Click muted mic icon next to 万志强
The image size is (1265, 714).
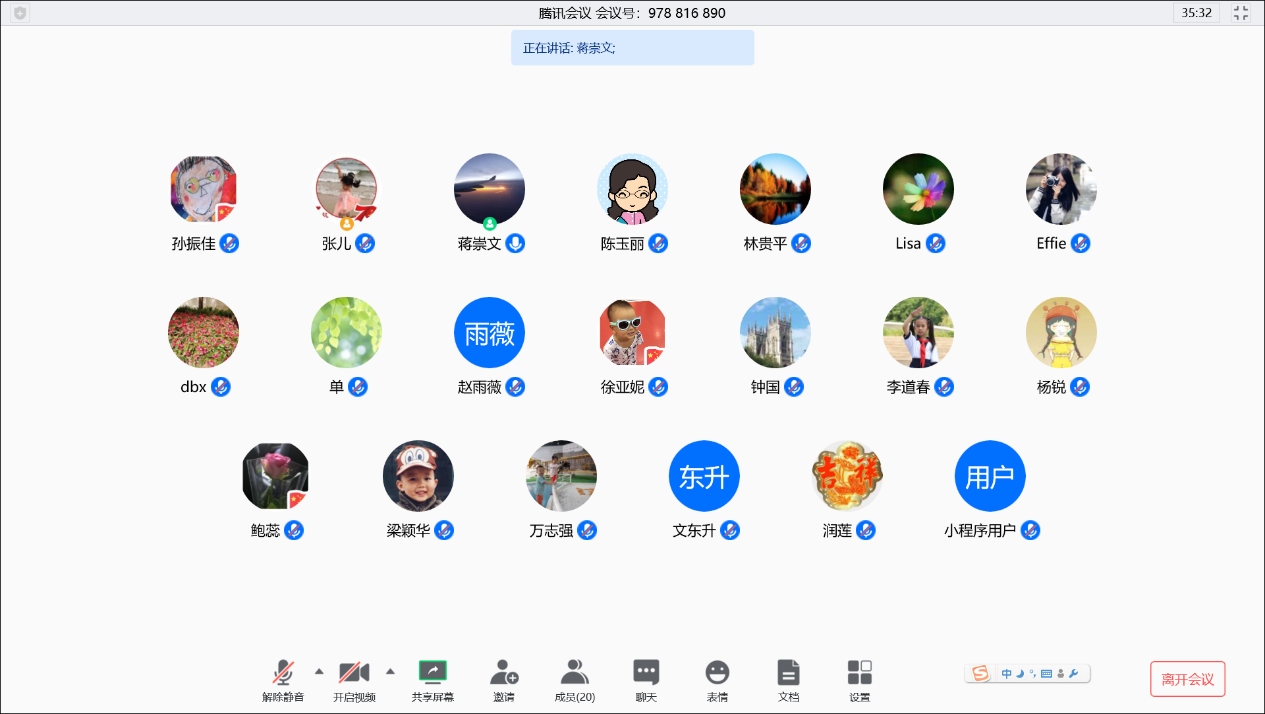point(588,530)
